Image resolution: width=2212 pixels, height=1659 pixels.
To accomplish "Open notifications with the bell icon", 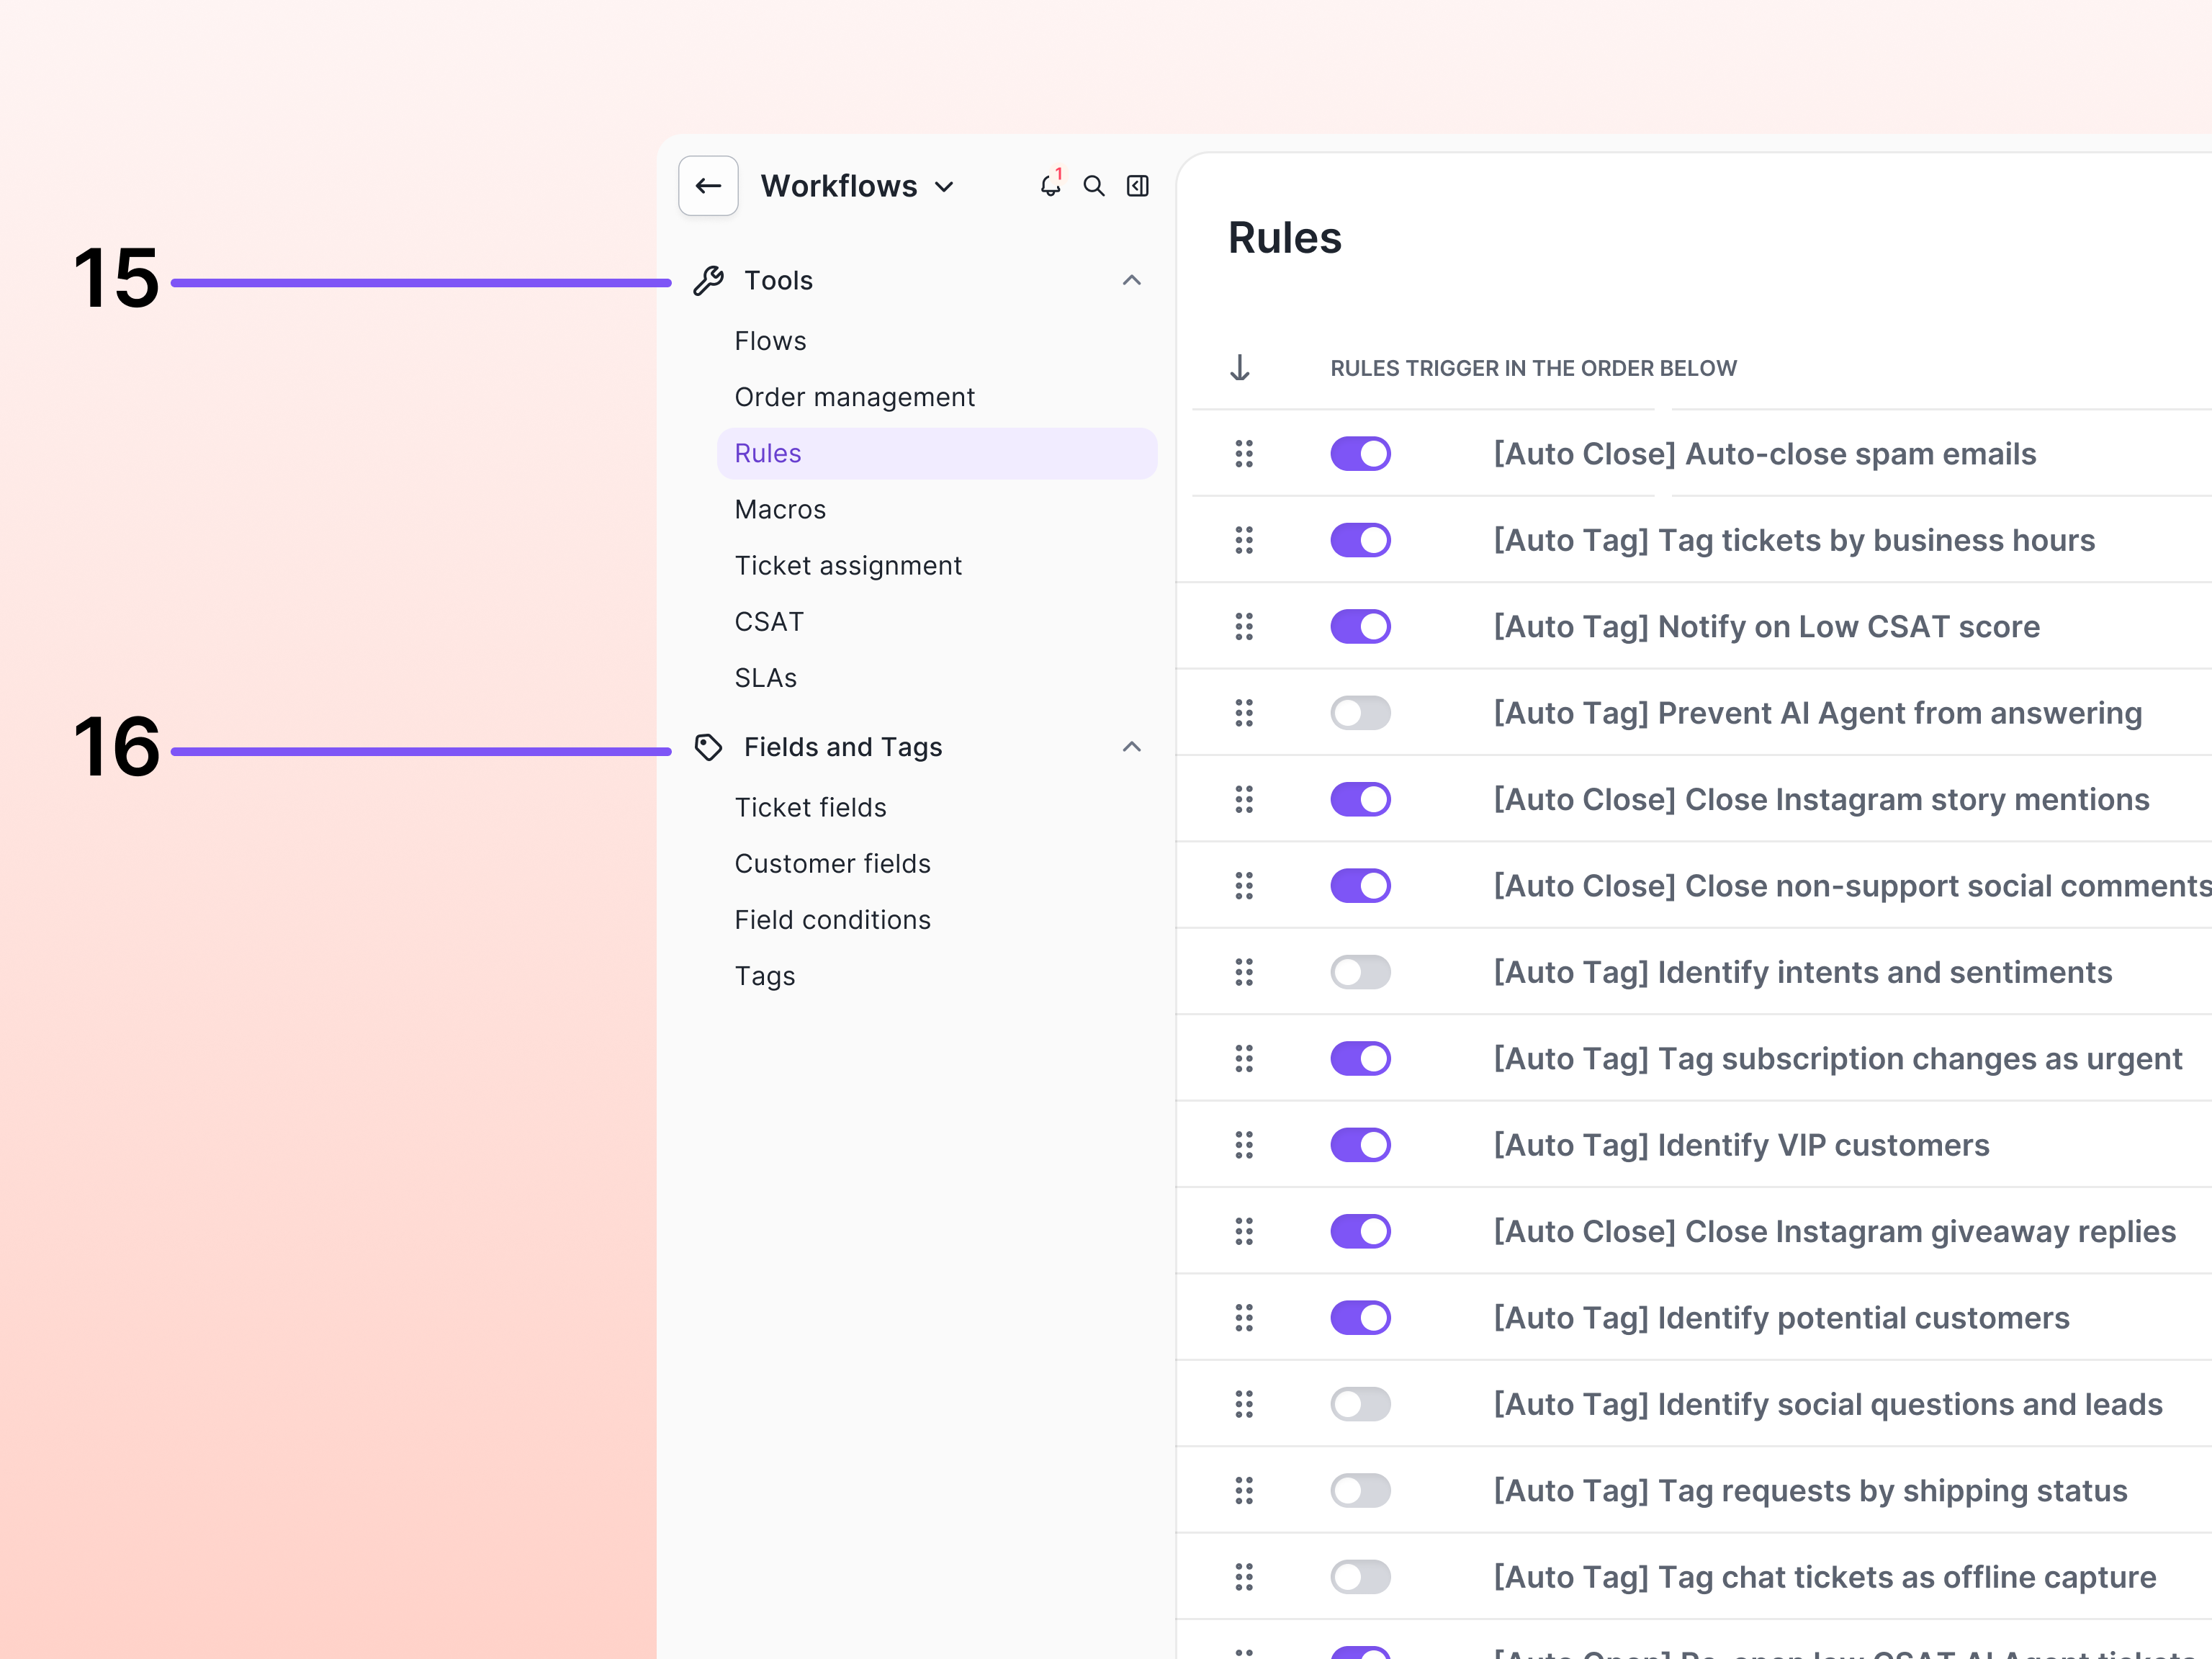I will click(x=1050, y=186).
